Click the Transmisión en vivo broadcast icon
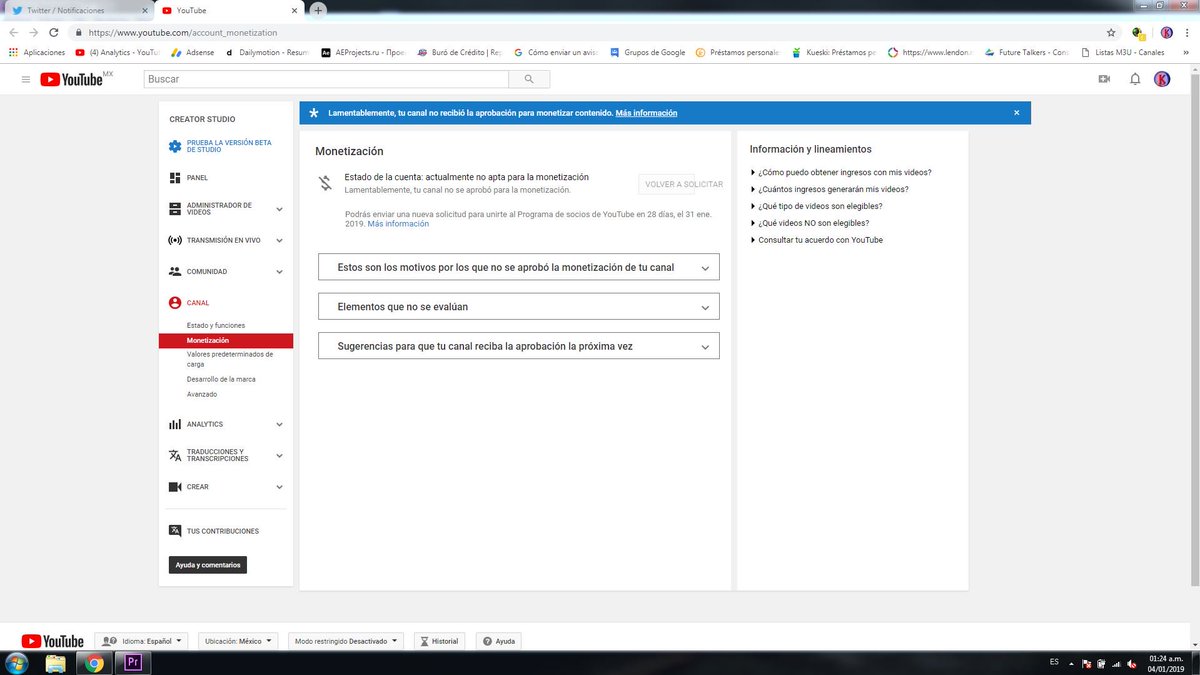The width and height of the screenshot is (1200, 675). pyautogui.click(x=175, y=240)
